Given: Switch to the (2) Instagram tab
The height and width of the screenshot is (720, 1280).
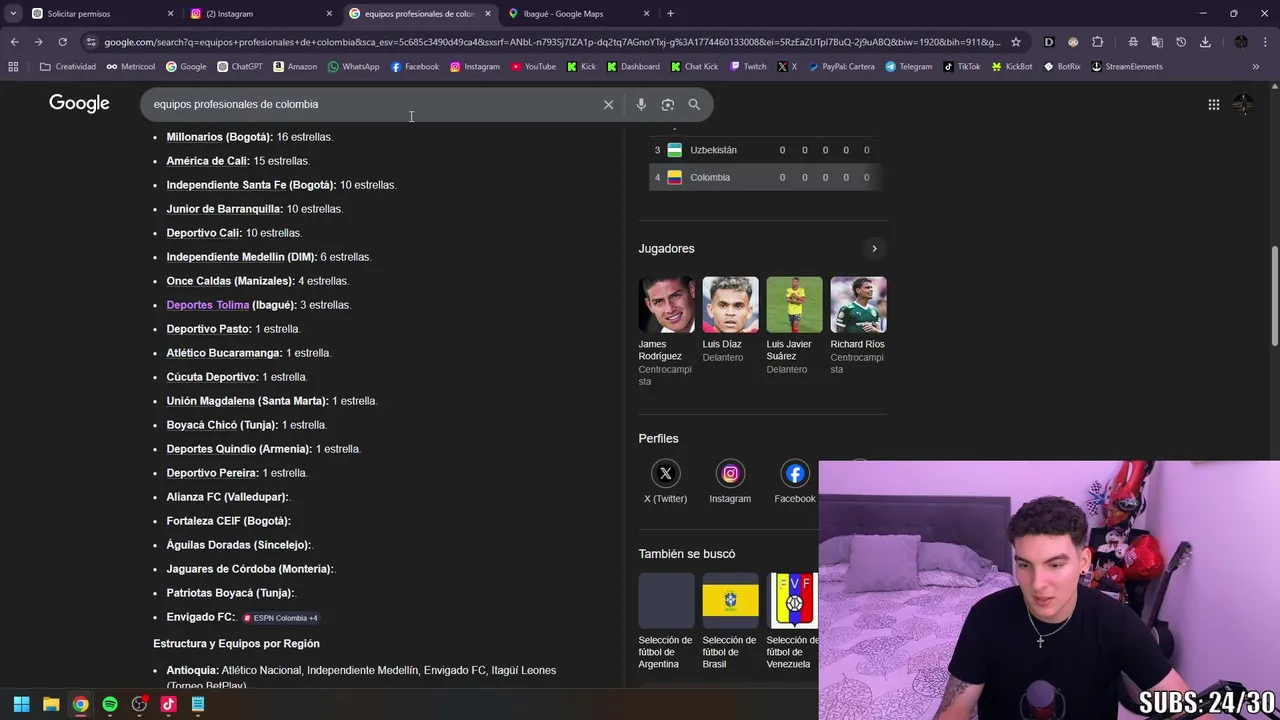Looking at the screenshot, I should 260,14.
